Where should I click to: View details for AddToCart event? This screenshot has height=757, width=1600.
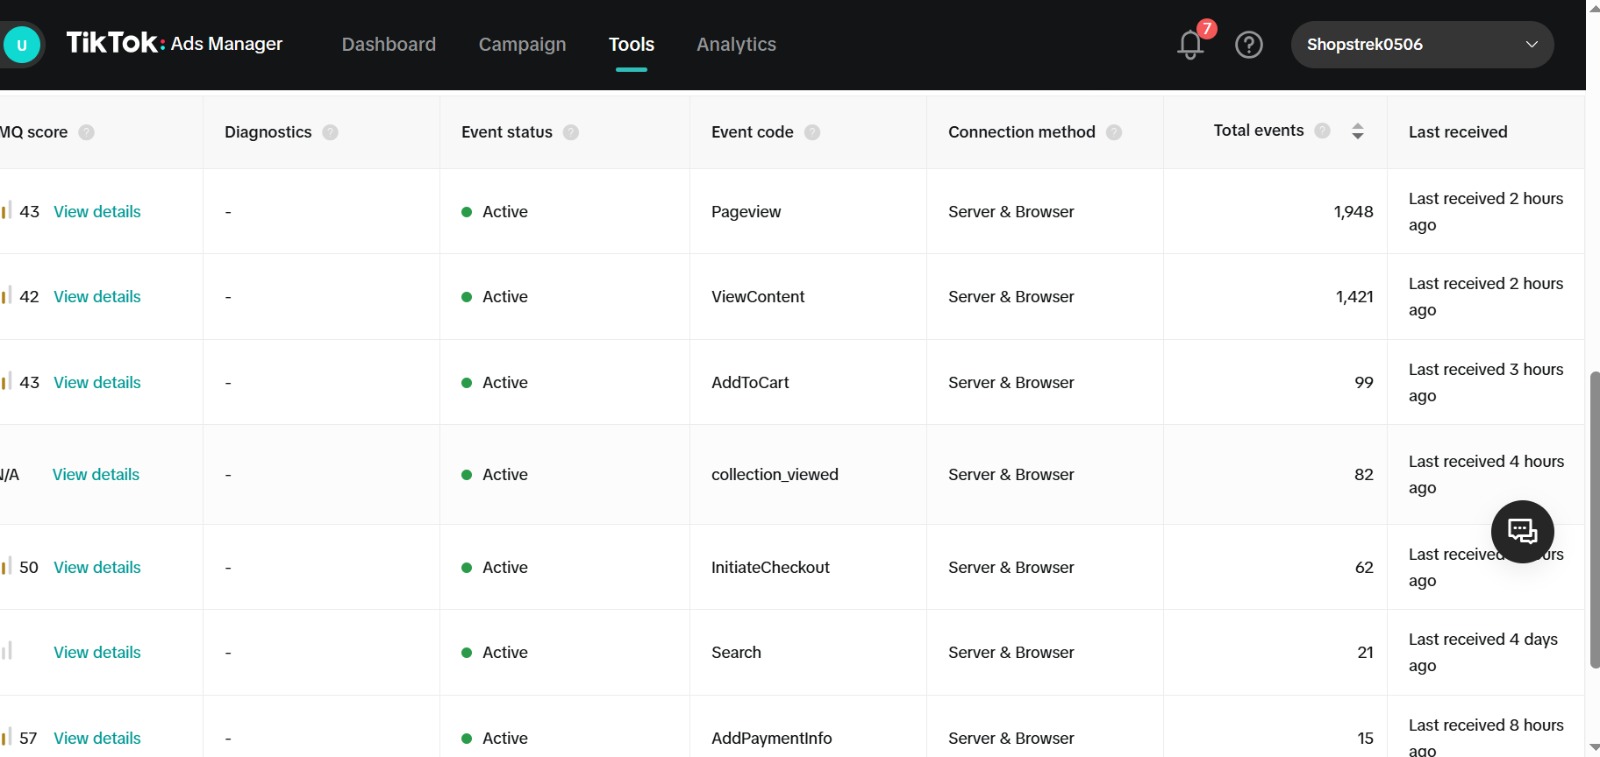coord(97,383)
